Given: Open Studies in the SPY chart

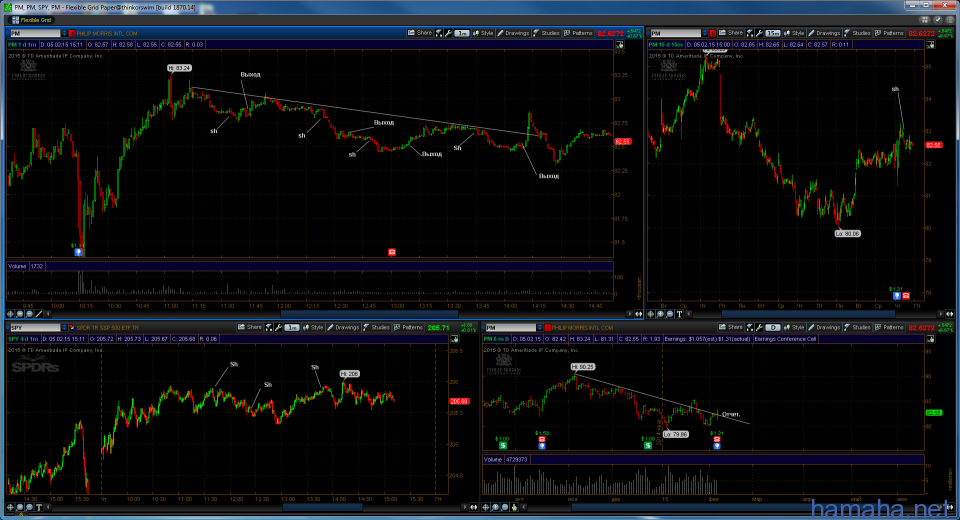Looking at the screenshot, I should (x=376, y=328).
